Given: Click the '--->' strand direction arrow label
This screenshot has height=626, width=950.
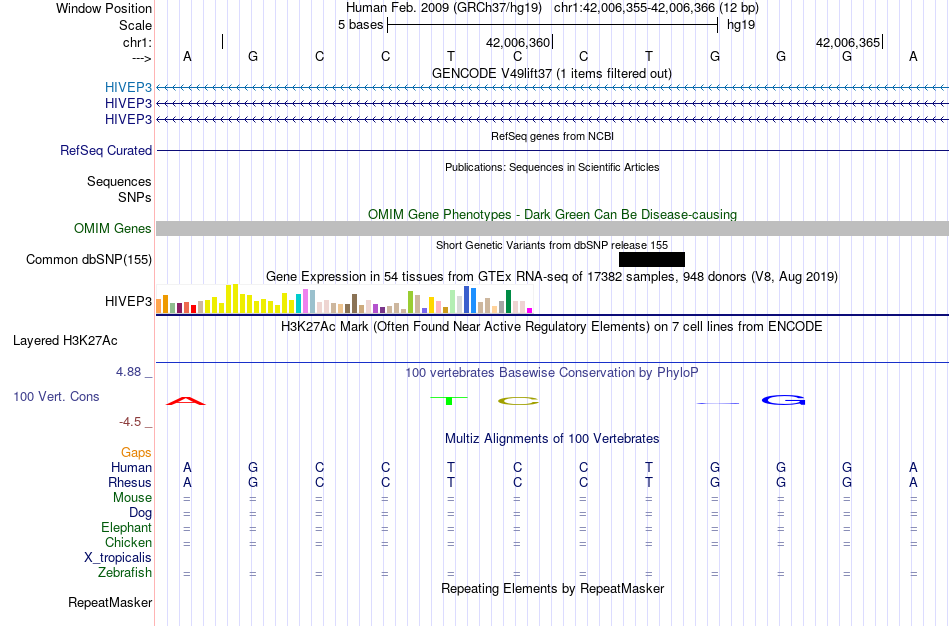Looking at the screenshot, I should click(x=142, y=58).
